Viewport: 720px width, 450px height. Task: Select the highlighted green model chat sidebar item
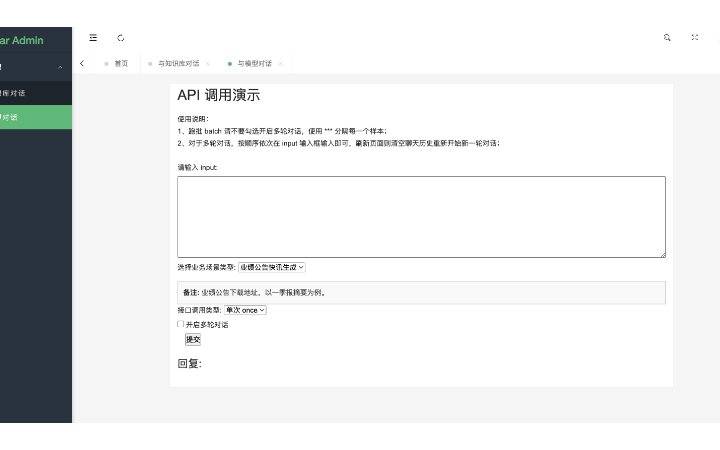36,117
